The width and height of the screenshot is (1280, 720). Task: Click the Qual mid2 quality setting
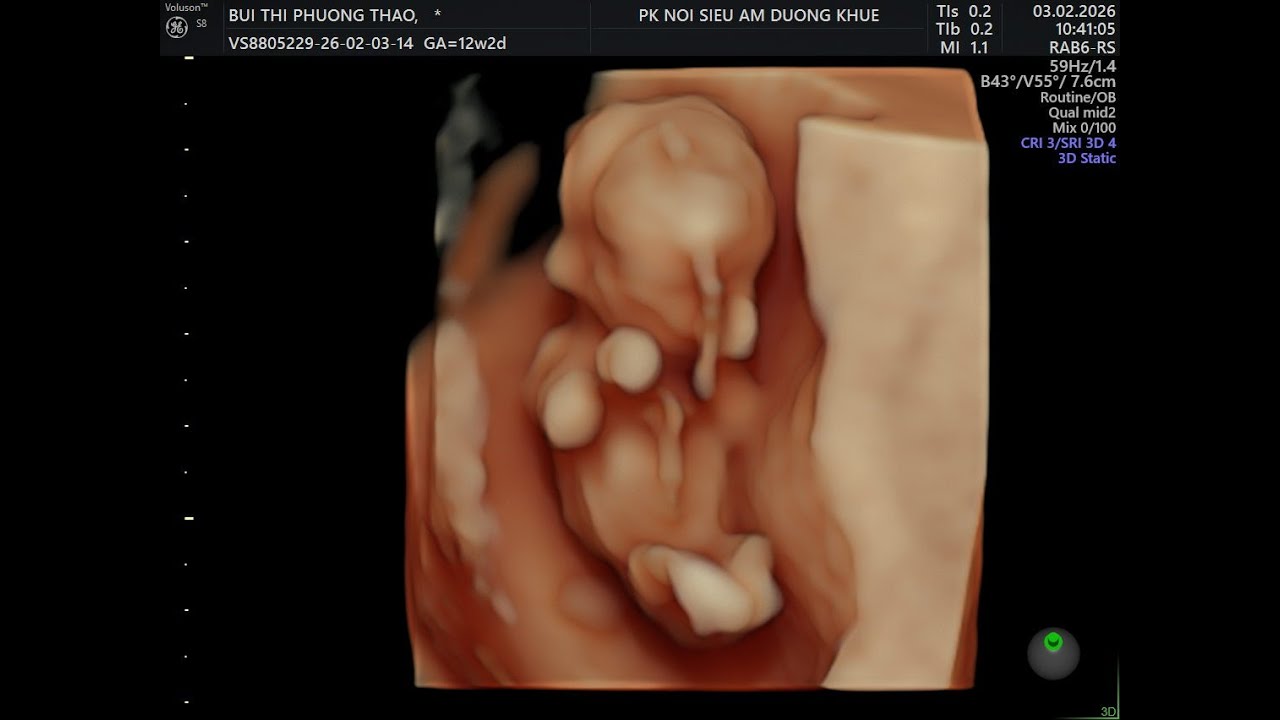point(1082,113)
